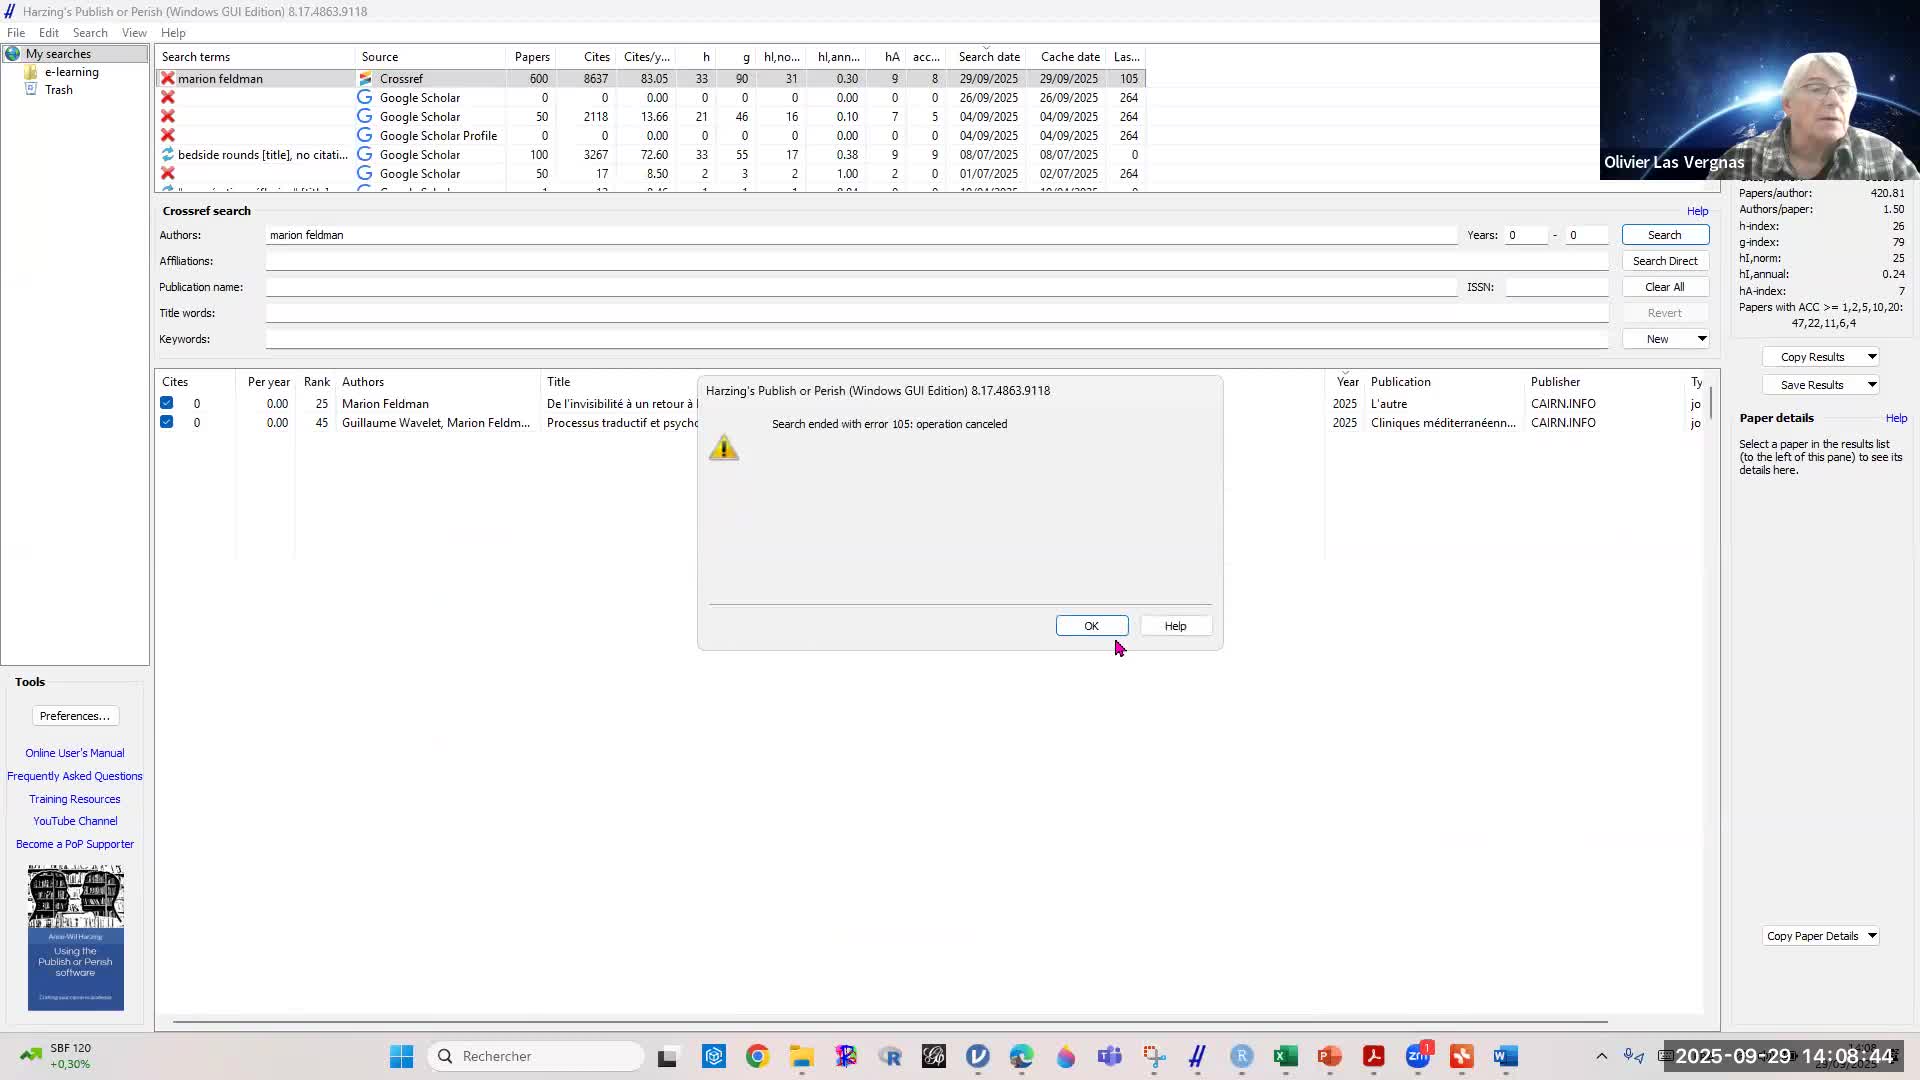Open the View menu
This screenshot has height=1080, width=1920.
tap(134, 33)
